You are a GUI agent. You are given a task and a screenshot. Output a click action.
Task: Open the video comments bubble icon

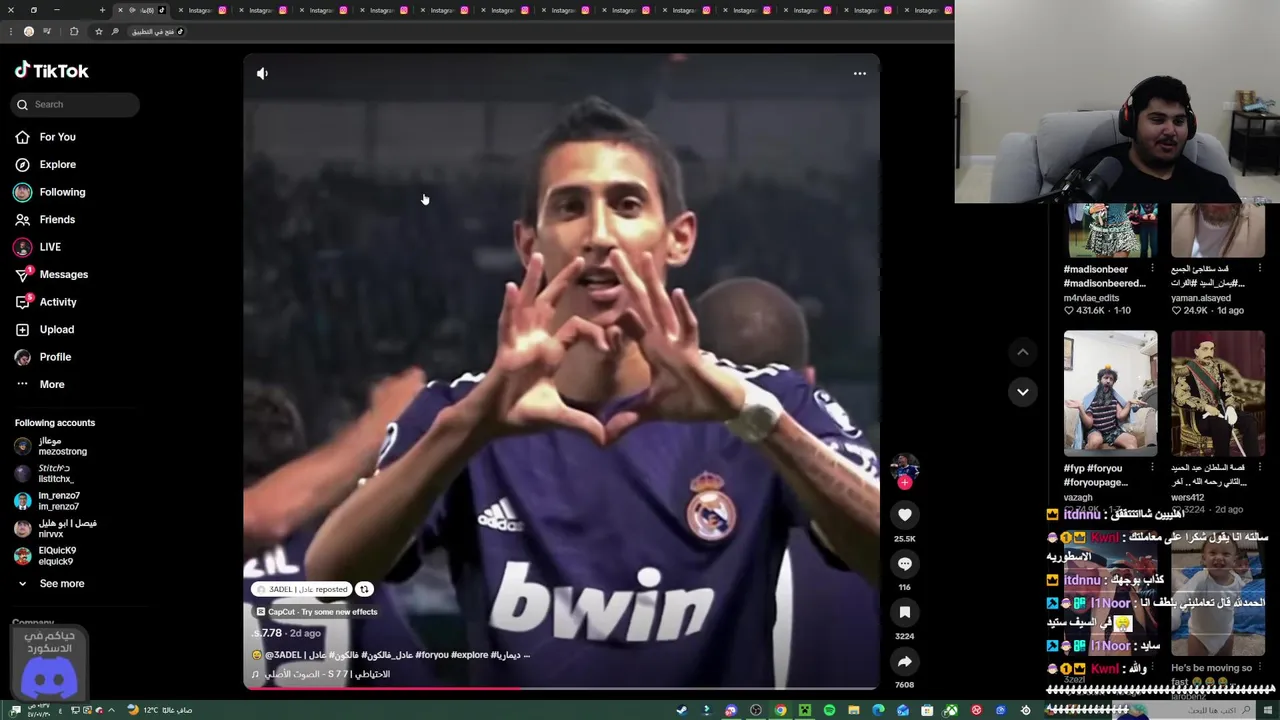(x=904, y=564)
